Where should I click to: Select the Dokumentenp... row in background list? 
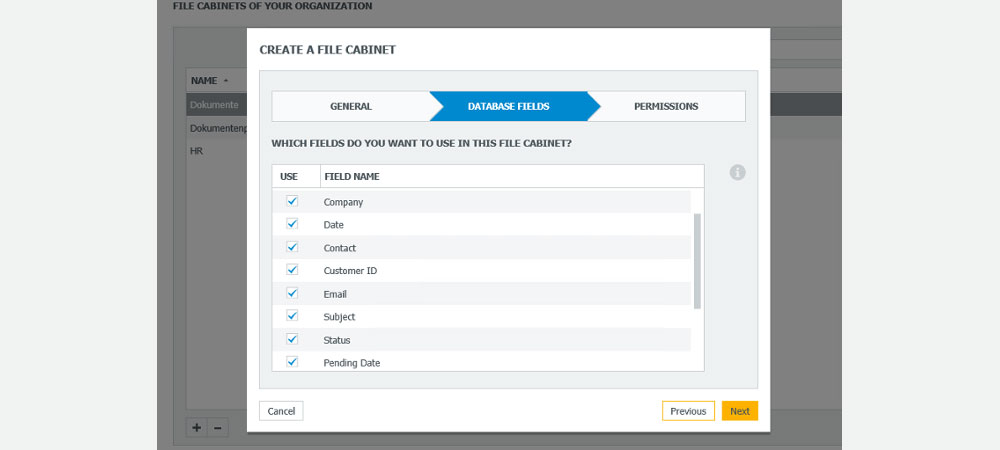click(217, 128)
